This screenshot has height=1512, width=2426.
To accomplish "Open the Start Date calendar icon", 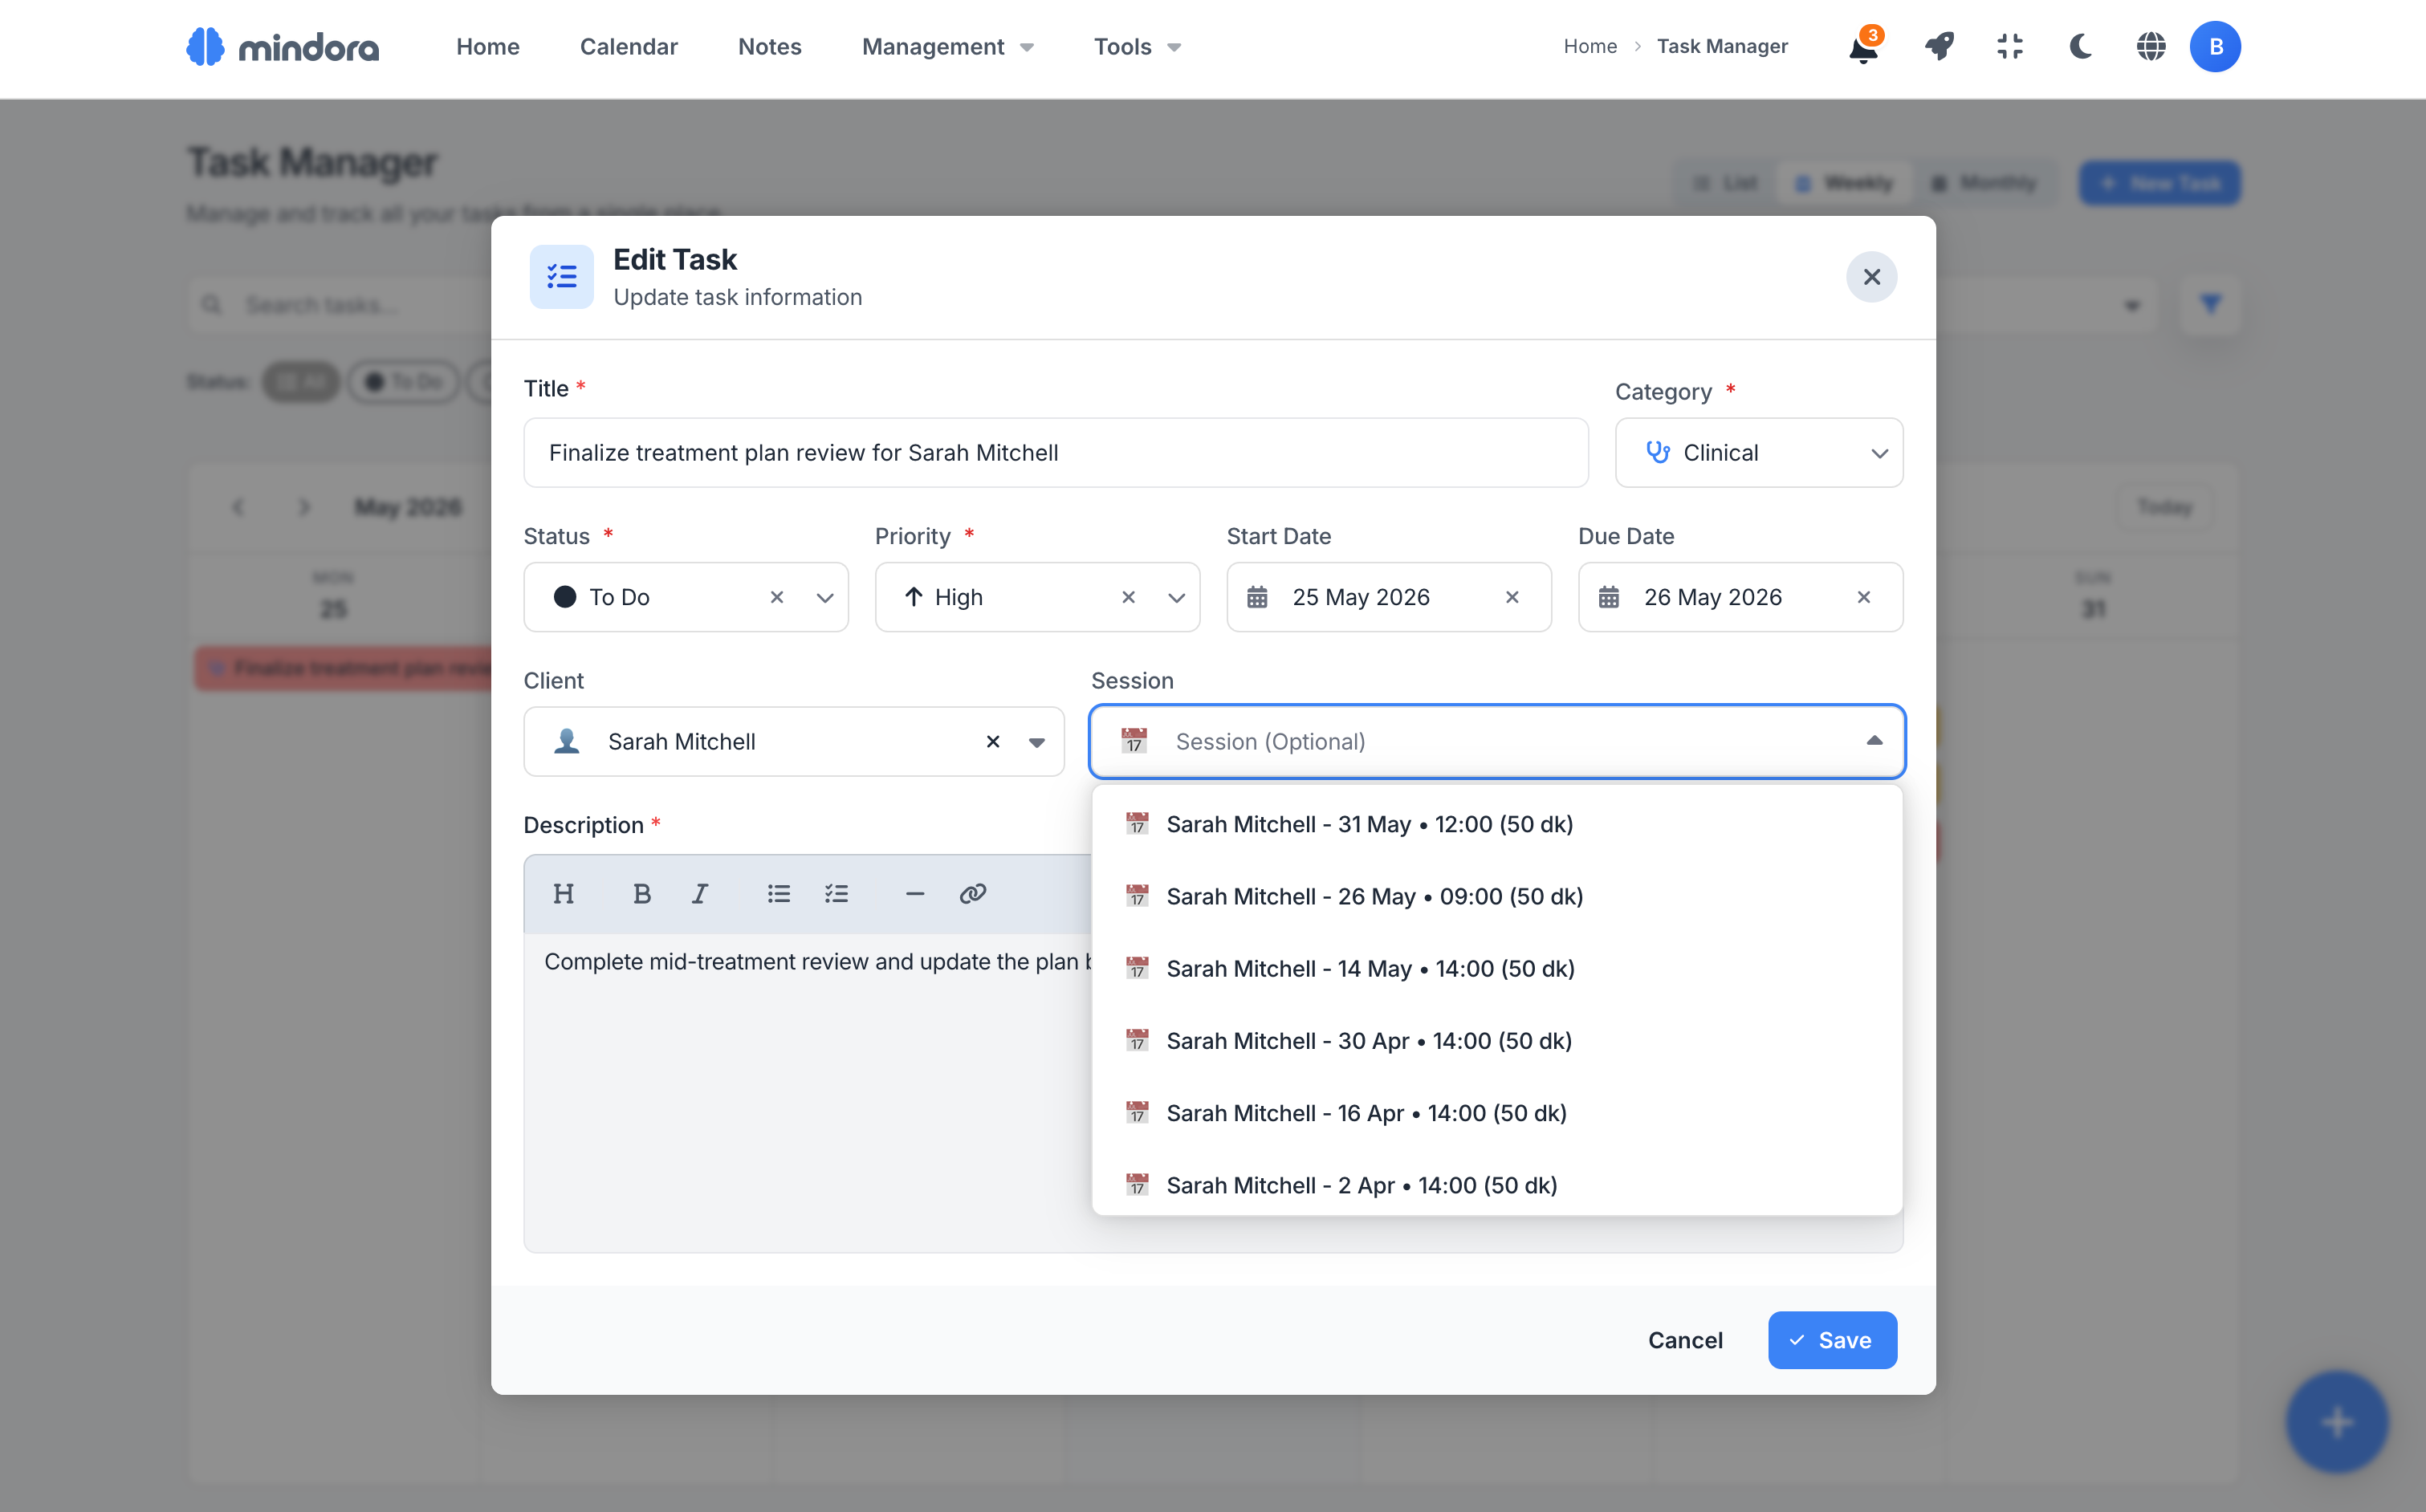I will click(x=1257, y=597).
